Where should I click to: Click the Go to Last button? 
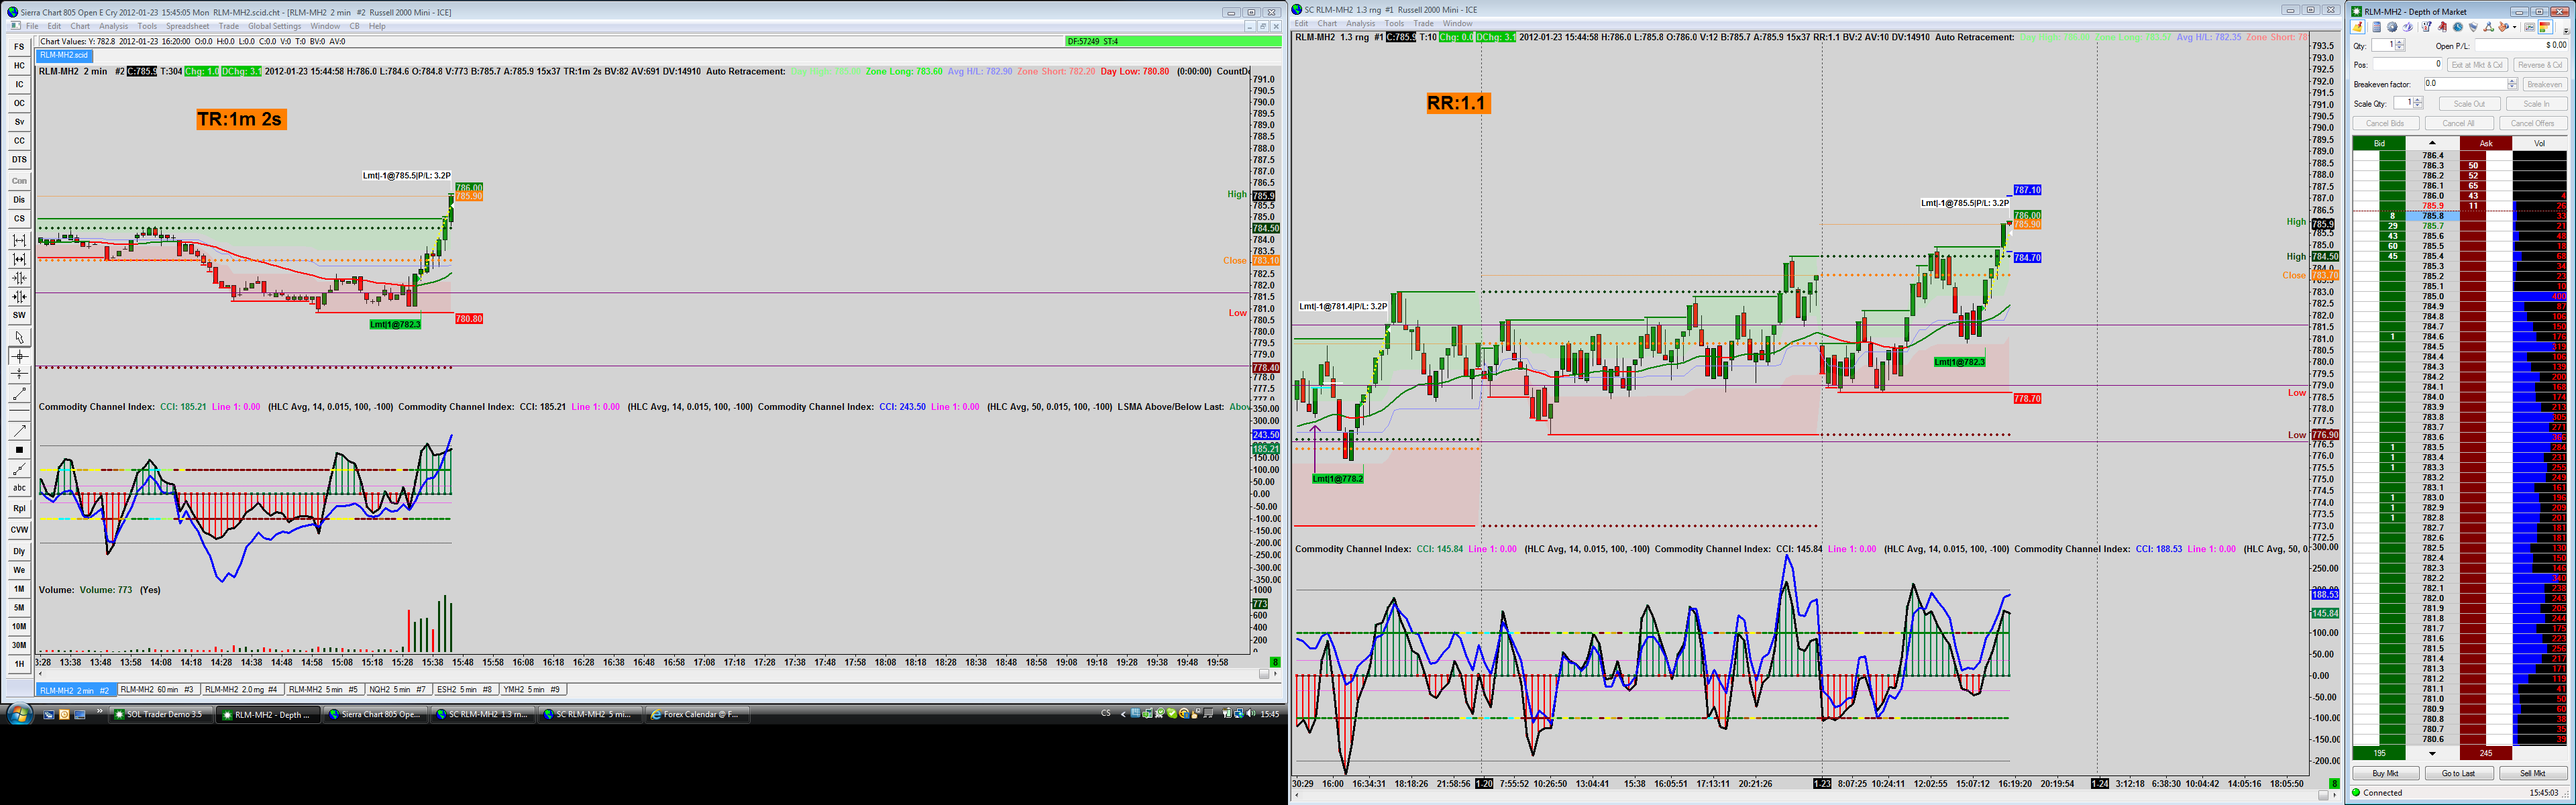click(2458, 773)
